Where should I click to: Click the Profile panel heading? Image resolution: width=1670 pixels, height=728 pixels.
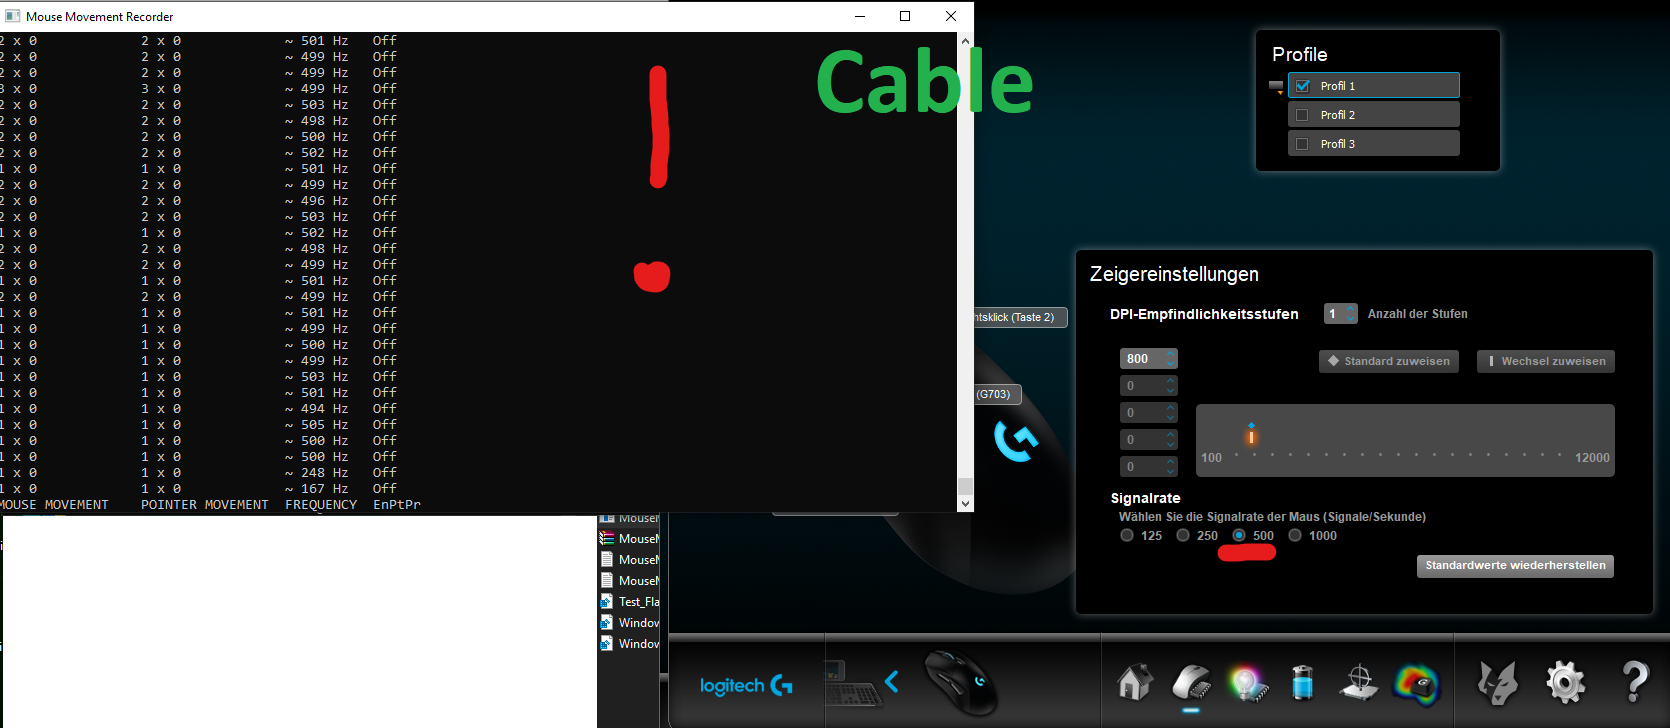coord(1300,55)
